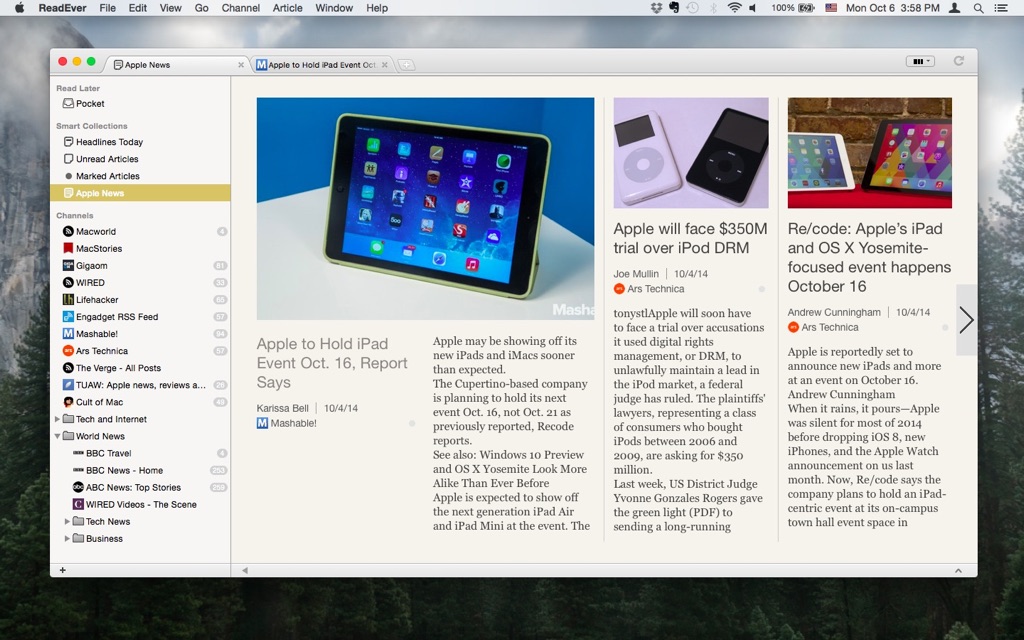Click the ABC News: Top Stories icon
Screen dimensions: 1024x640
78,487
